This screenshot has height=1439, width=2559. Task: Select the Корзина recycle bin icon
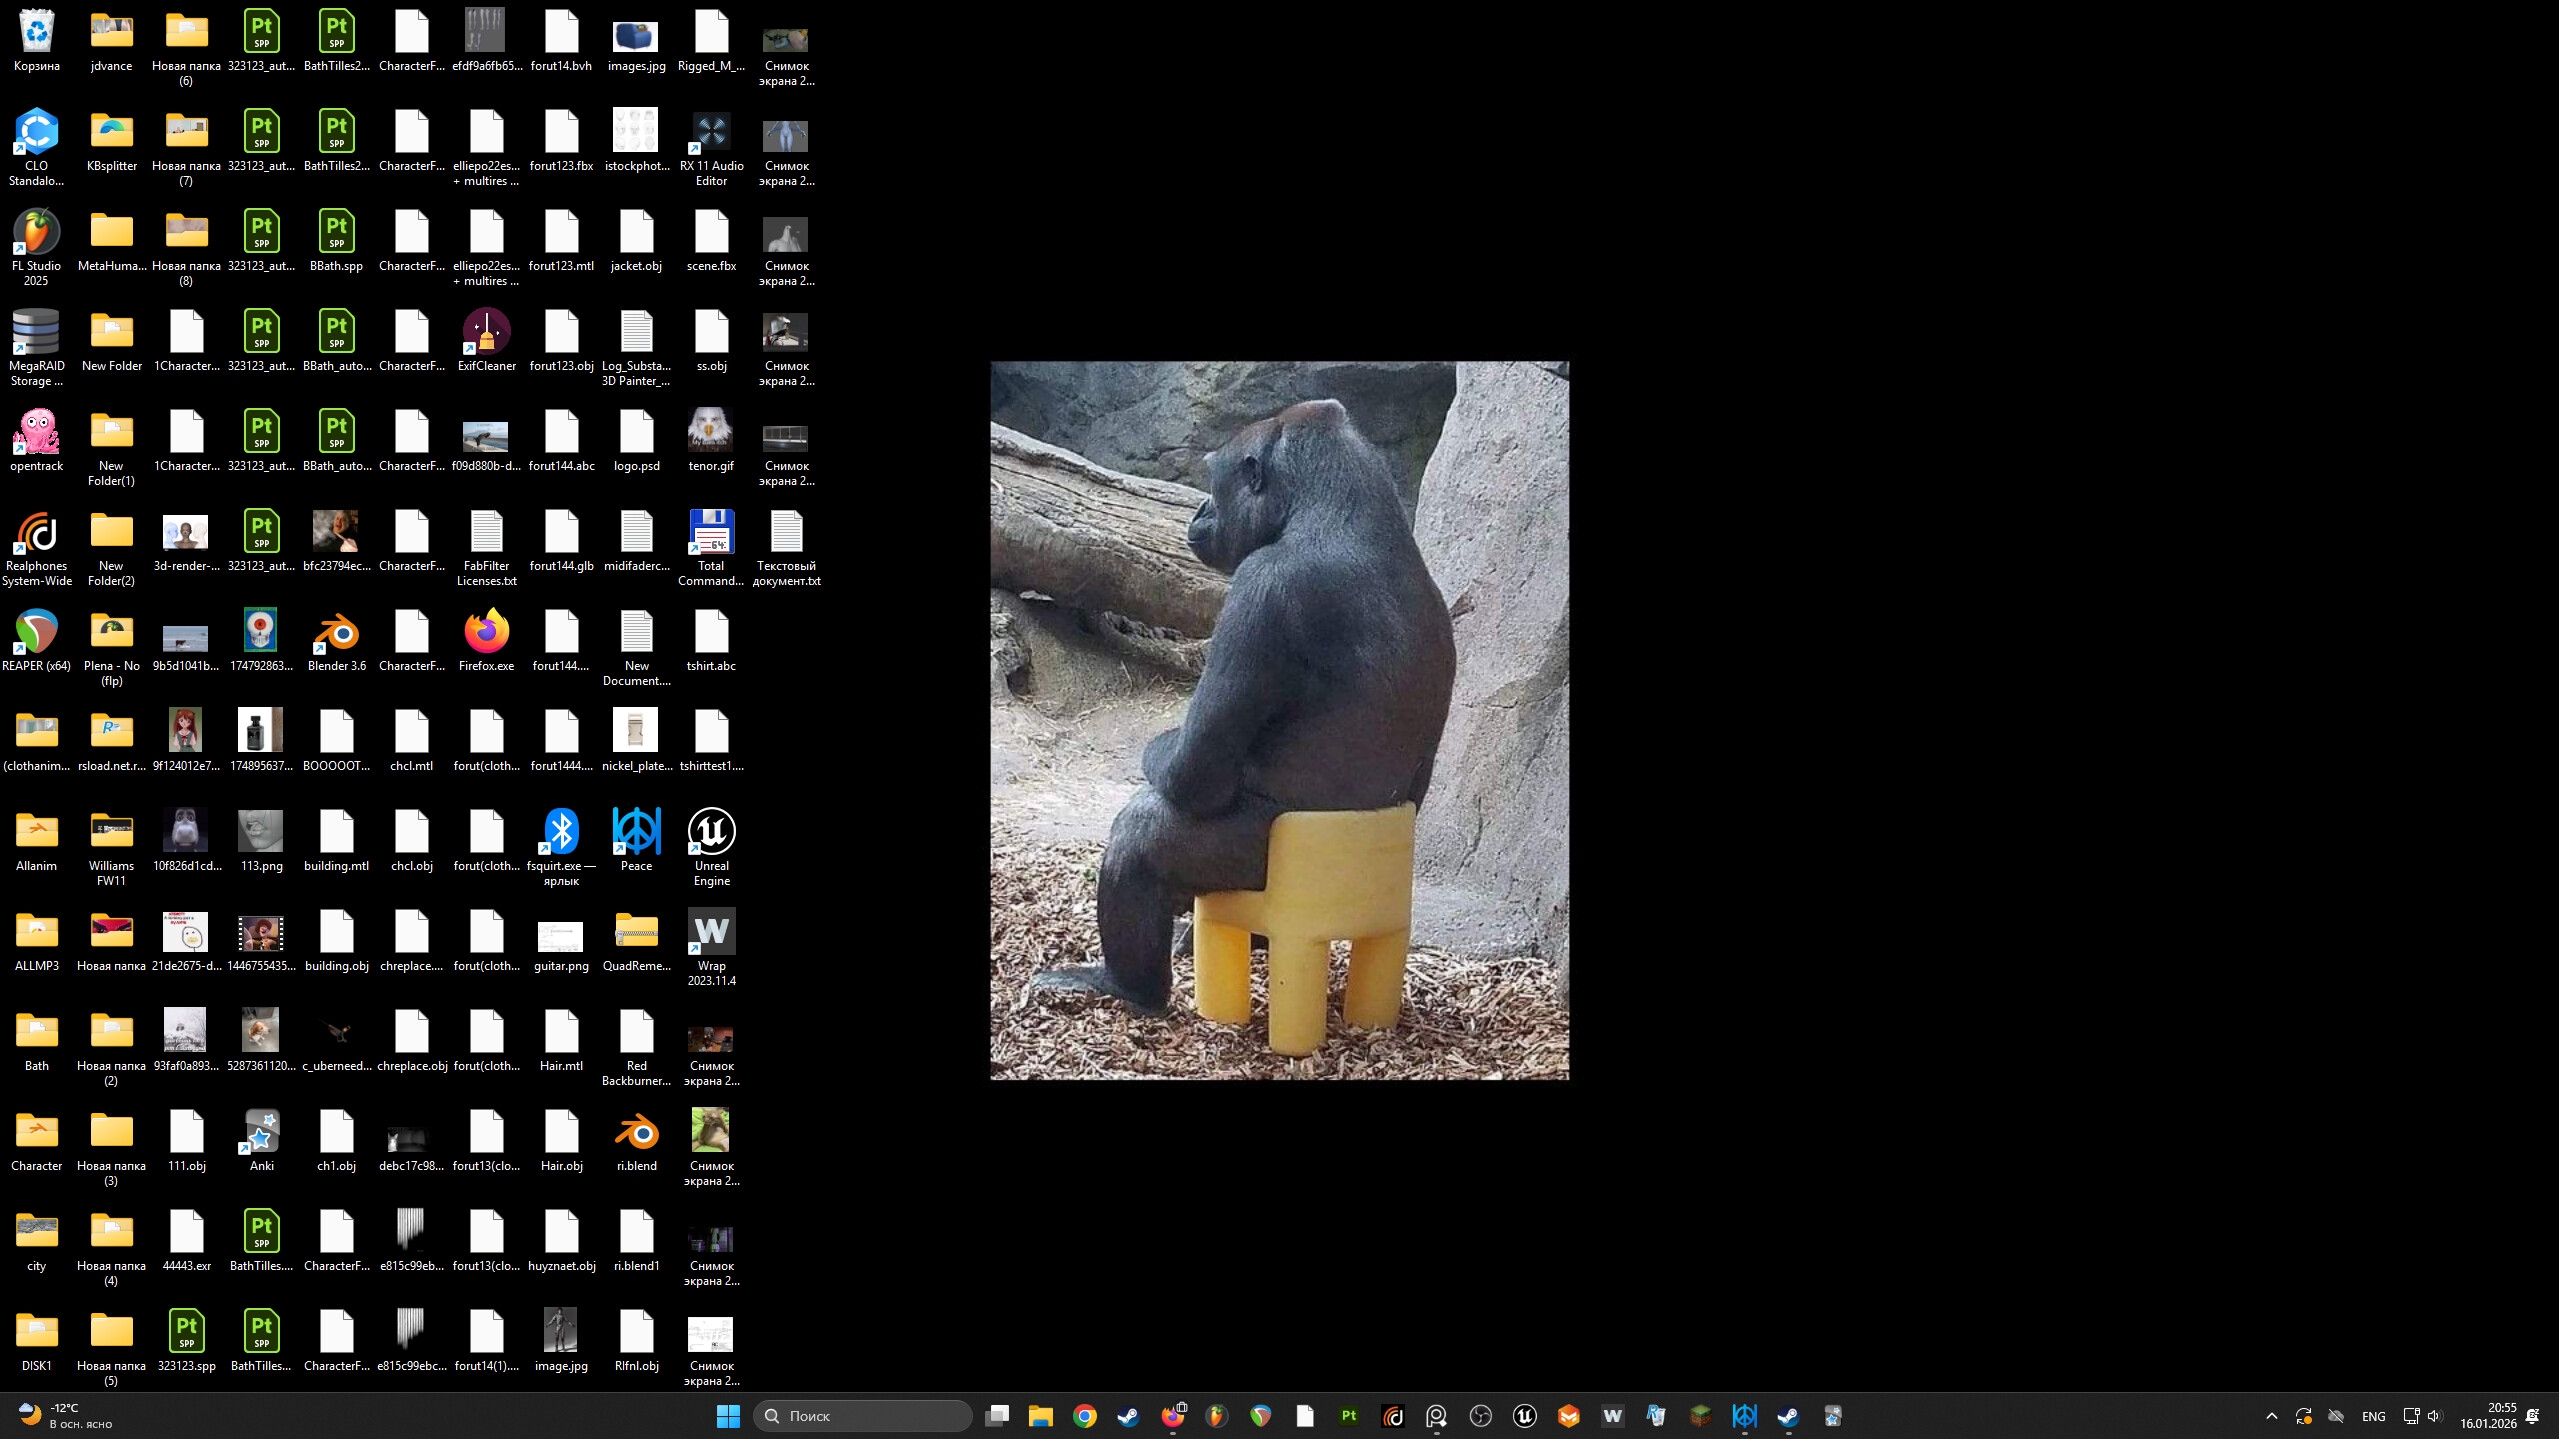click(x=36, y=40)
